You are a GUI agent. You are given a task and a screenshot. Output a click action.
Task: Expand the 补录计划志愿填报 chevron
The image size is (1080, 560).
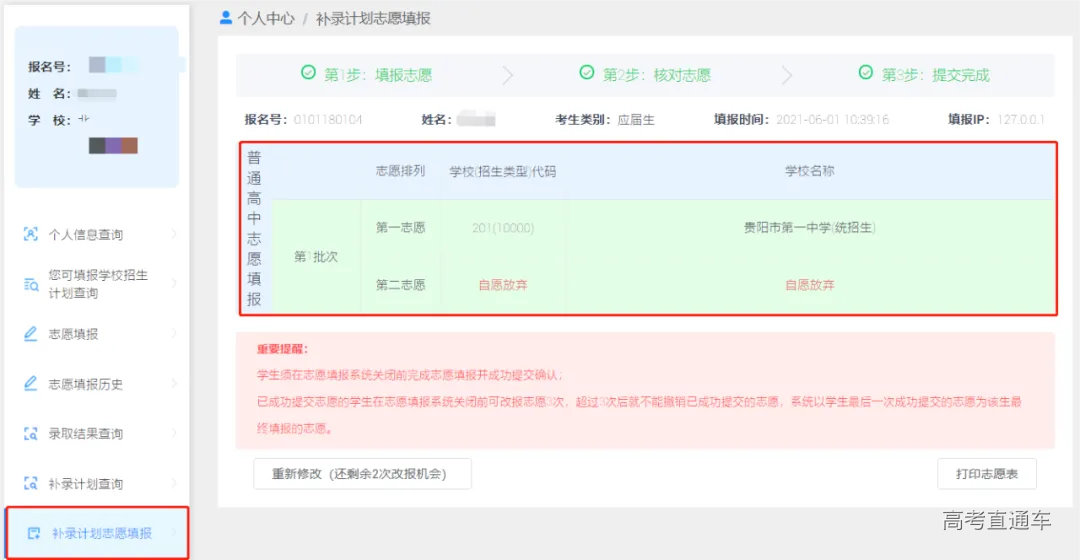[174, 532]
